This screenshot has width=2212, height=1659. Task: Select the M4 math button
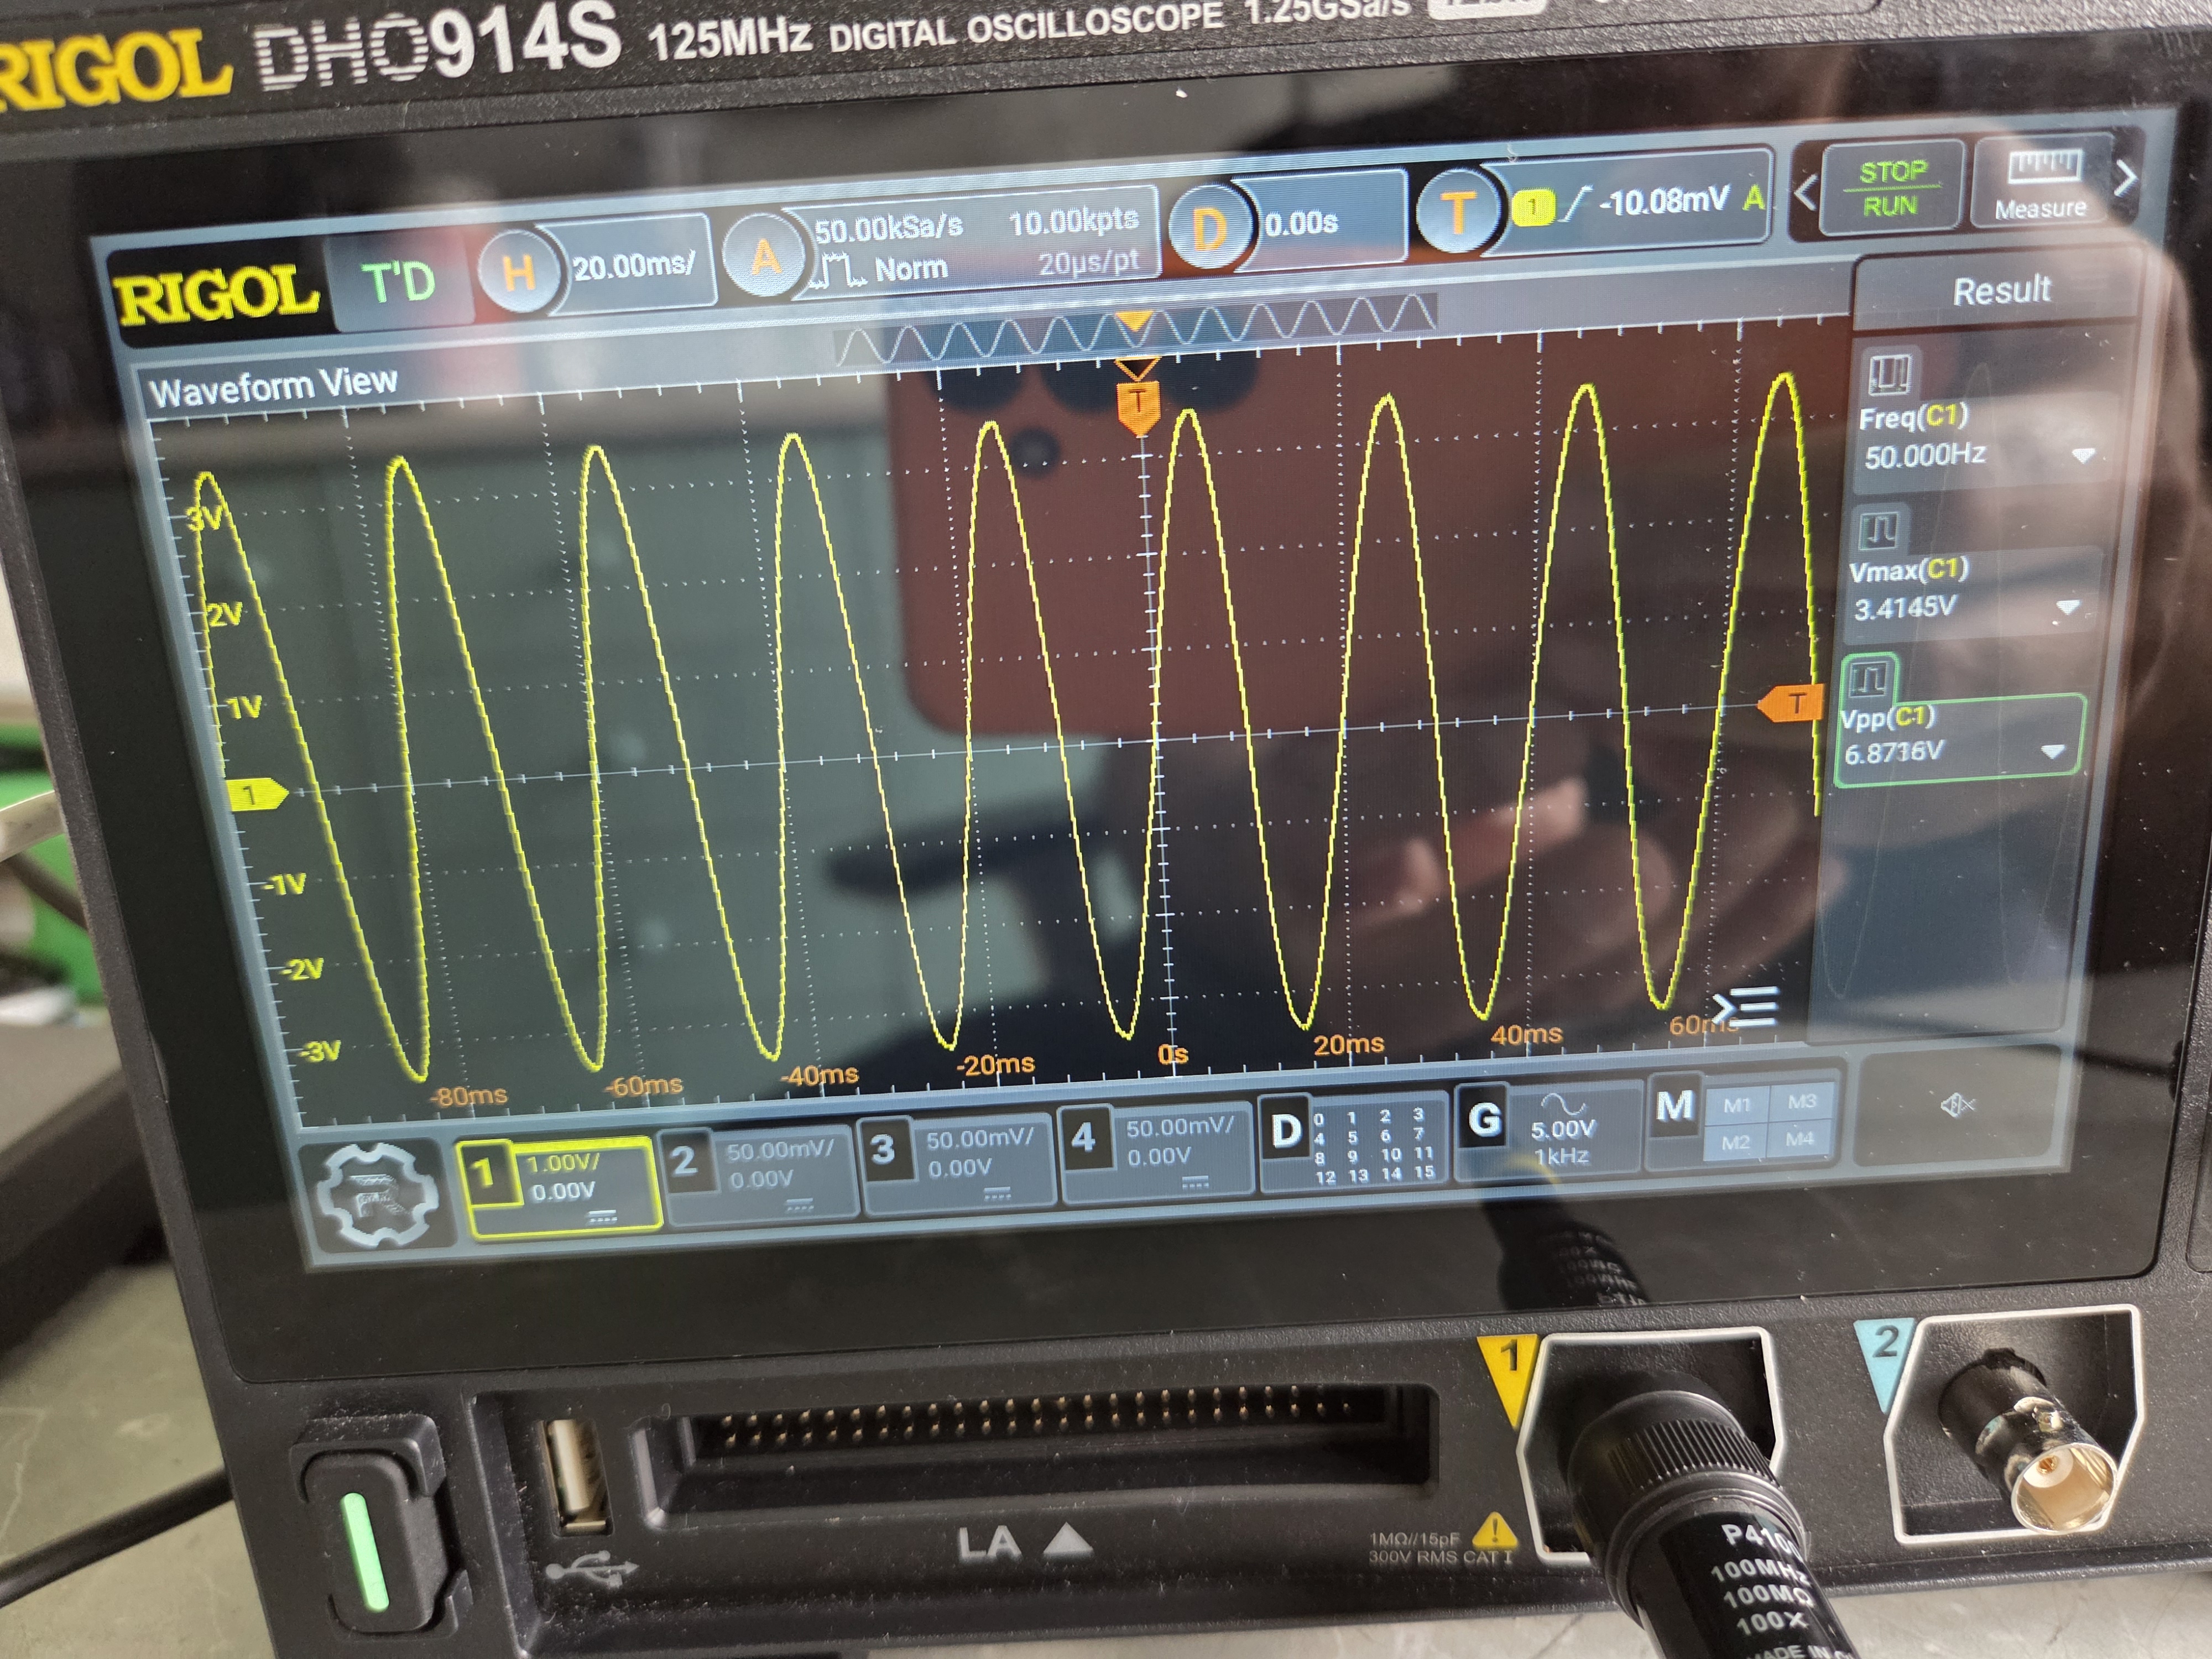click(1800, 1139)
